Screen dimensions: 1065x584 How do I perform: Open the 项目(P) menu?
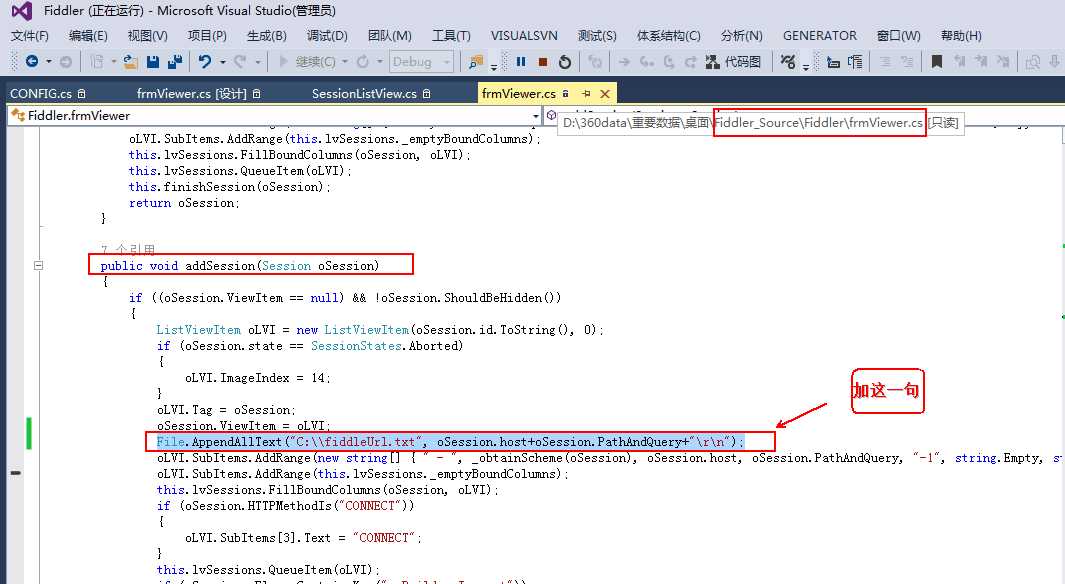(207, 36)
